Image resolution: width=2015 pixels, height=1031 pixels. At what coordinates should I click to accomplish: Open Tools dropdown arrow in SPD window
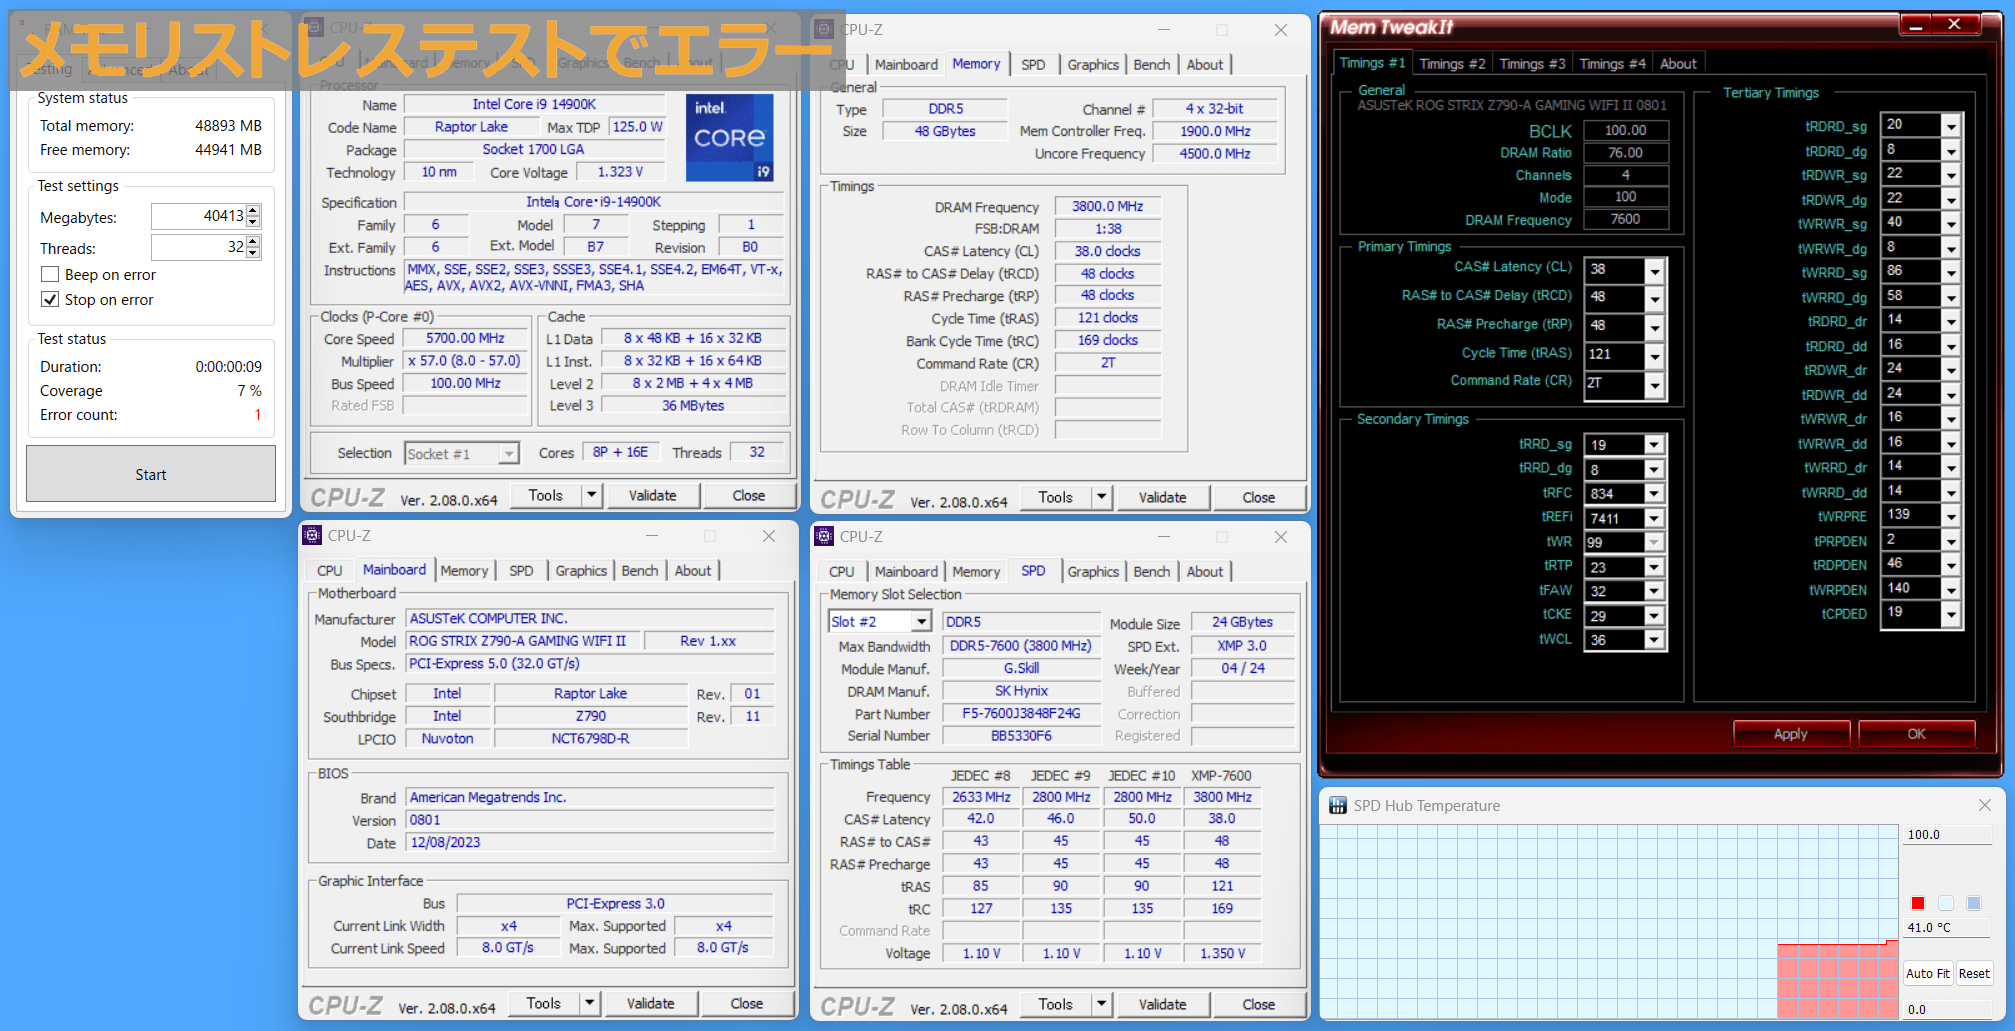coord(1101,1004)
